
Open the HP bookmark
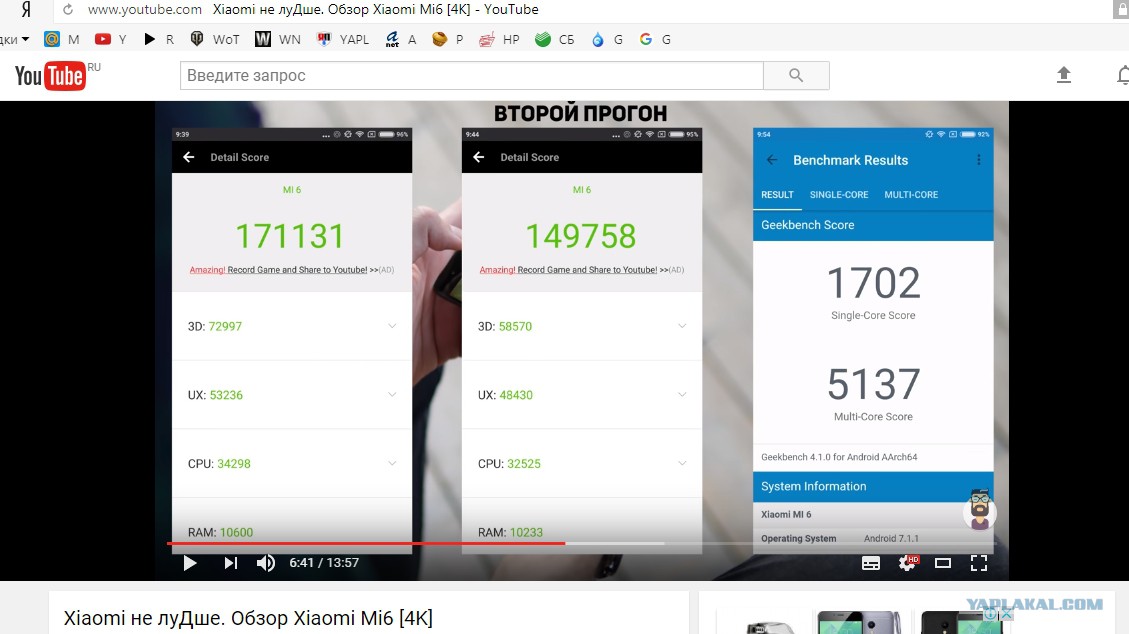499,40
